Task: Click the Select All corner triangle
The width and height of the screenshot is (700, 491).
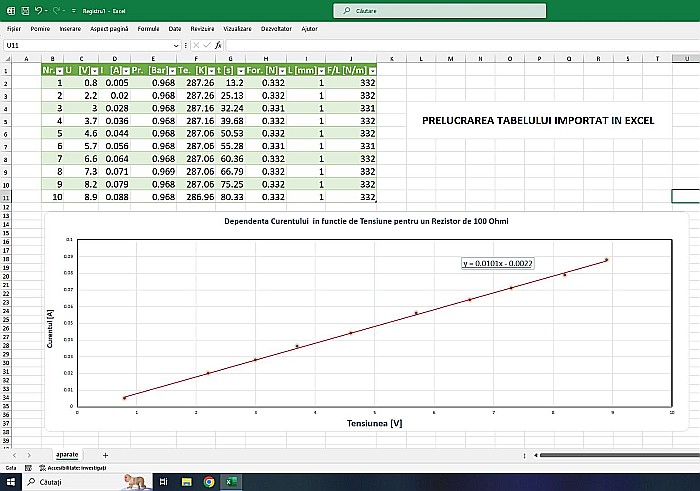Action: (6, 58)
